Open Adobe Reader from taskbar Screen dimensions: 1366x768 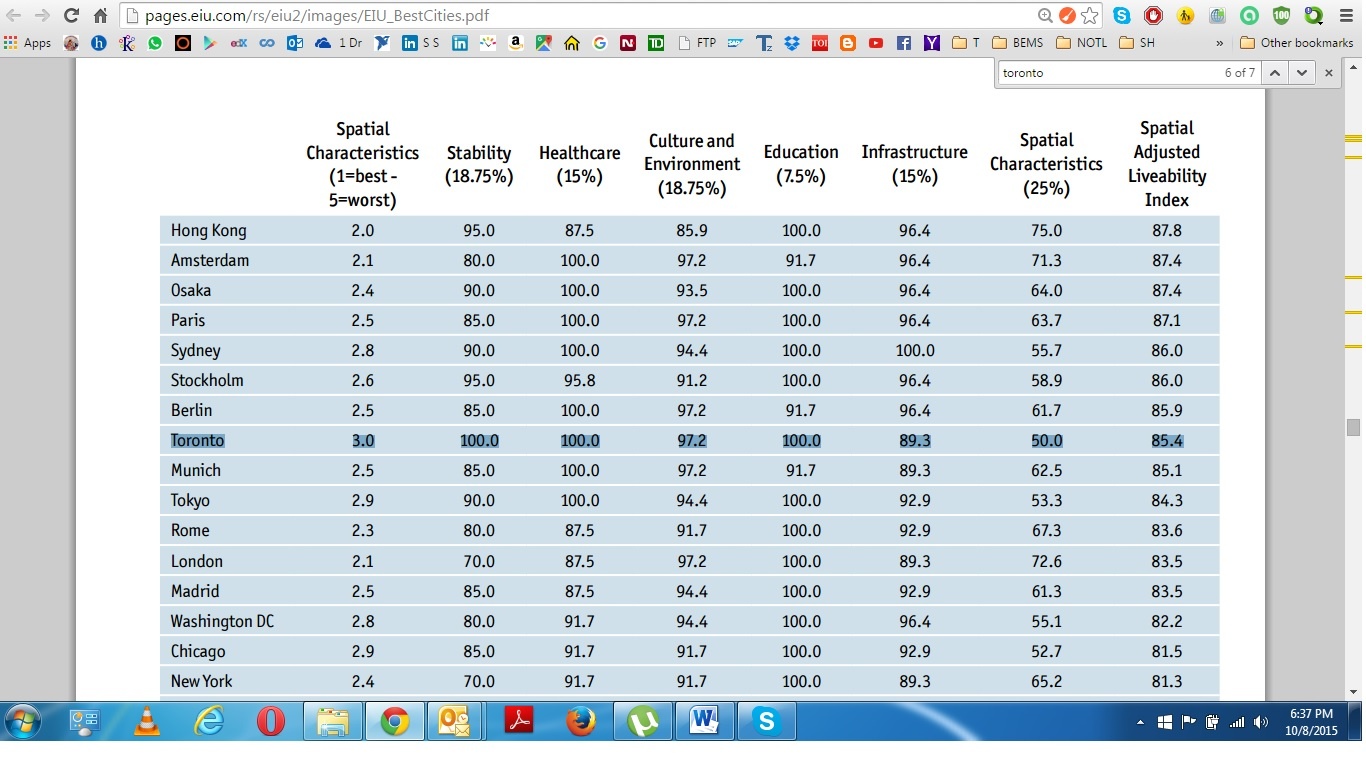[518, 721]
